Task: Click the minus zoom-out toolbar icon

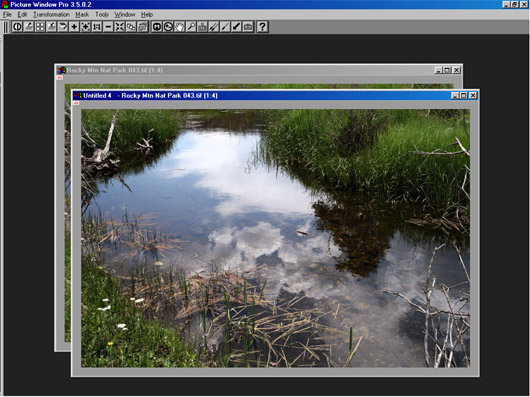Action: click(108, 27)
